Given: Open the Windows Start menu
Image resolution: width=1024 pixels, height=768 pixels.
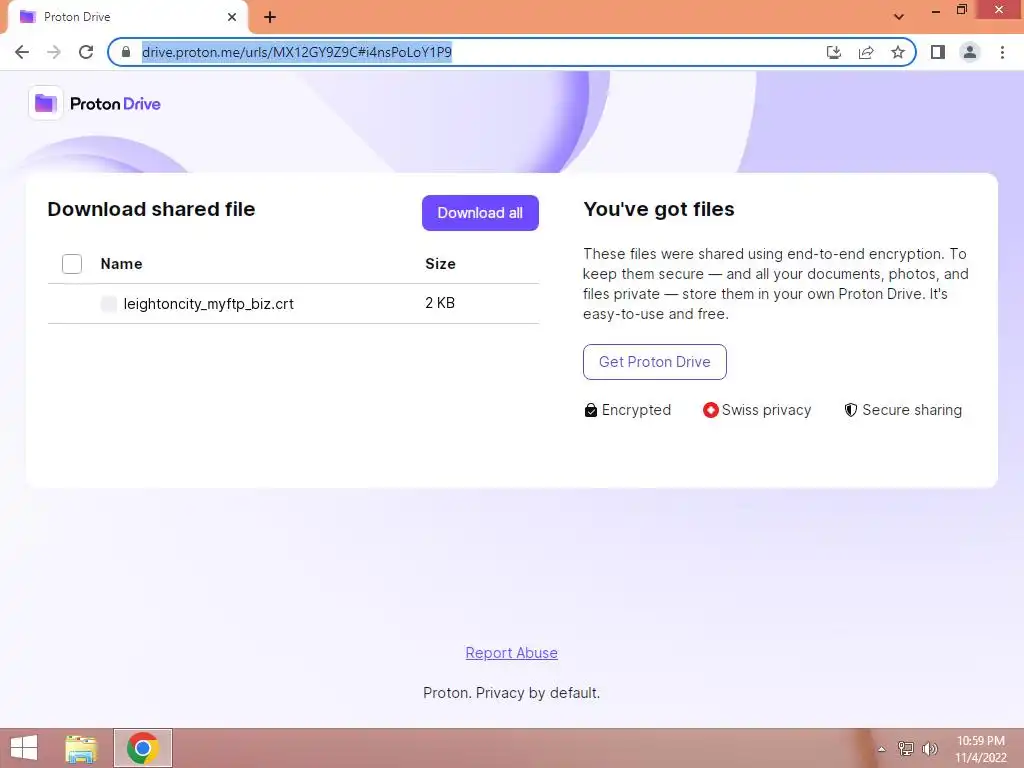Looking at the screenshot, I should (24, 748).
